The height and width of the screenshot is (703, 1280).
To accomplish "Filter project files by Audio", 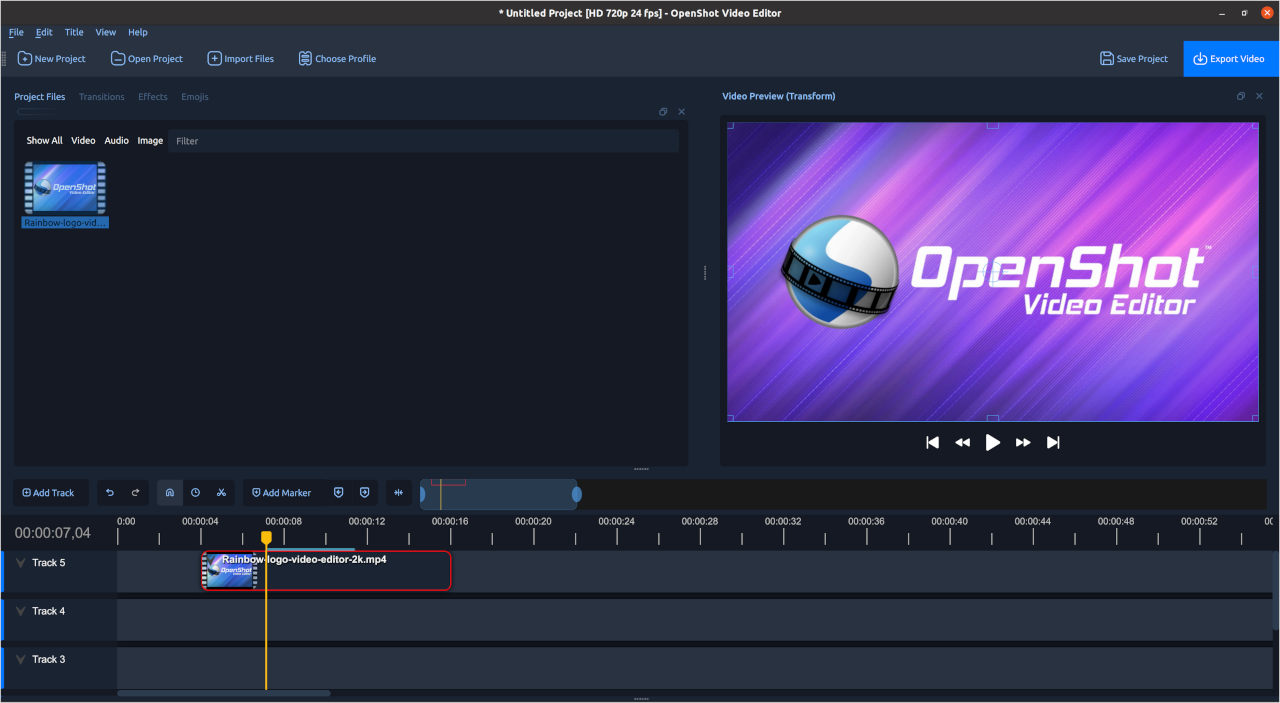I will pos(116,140).
